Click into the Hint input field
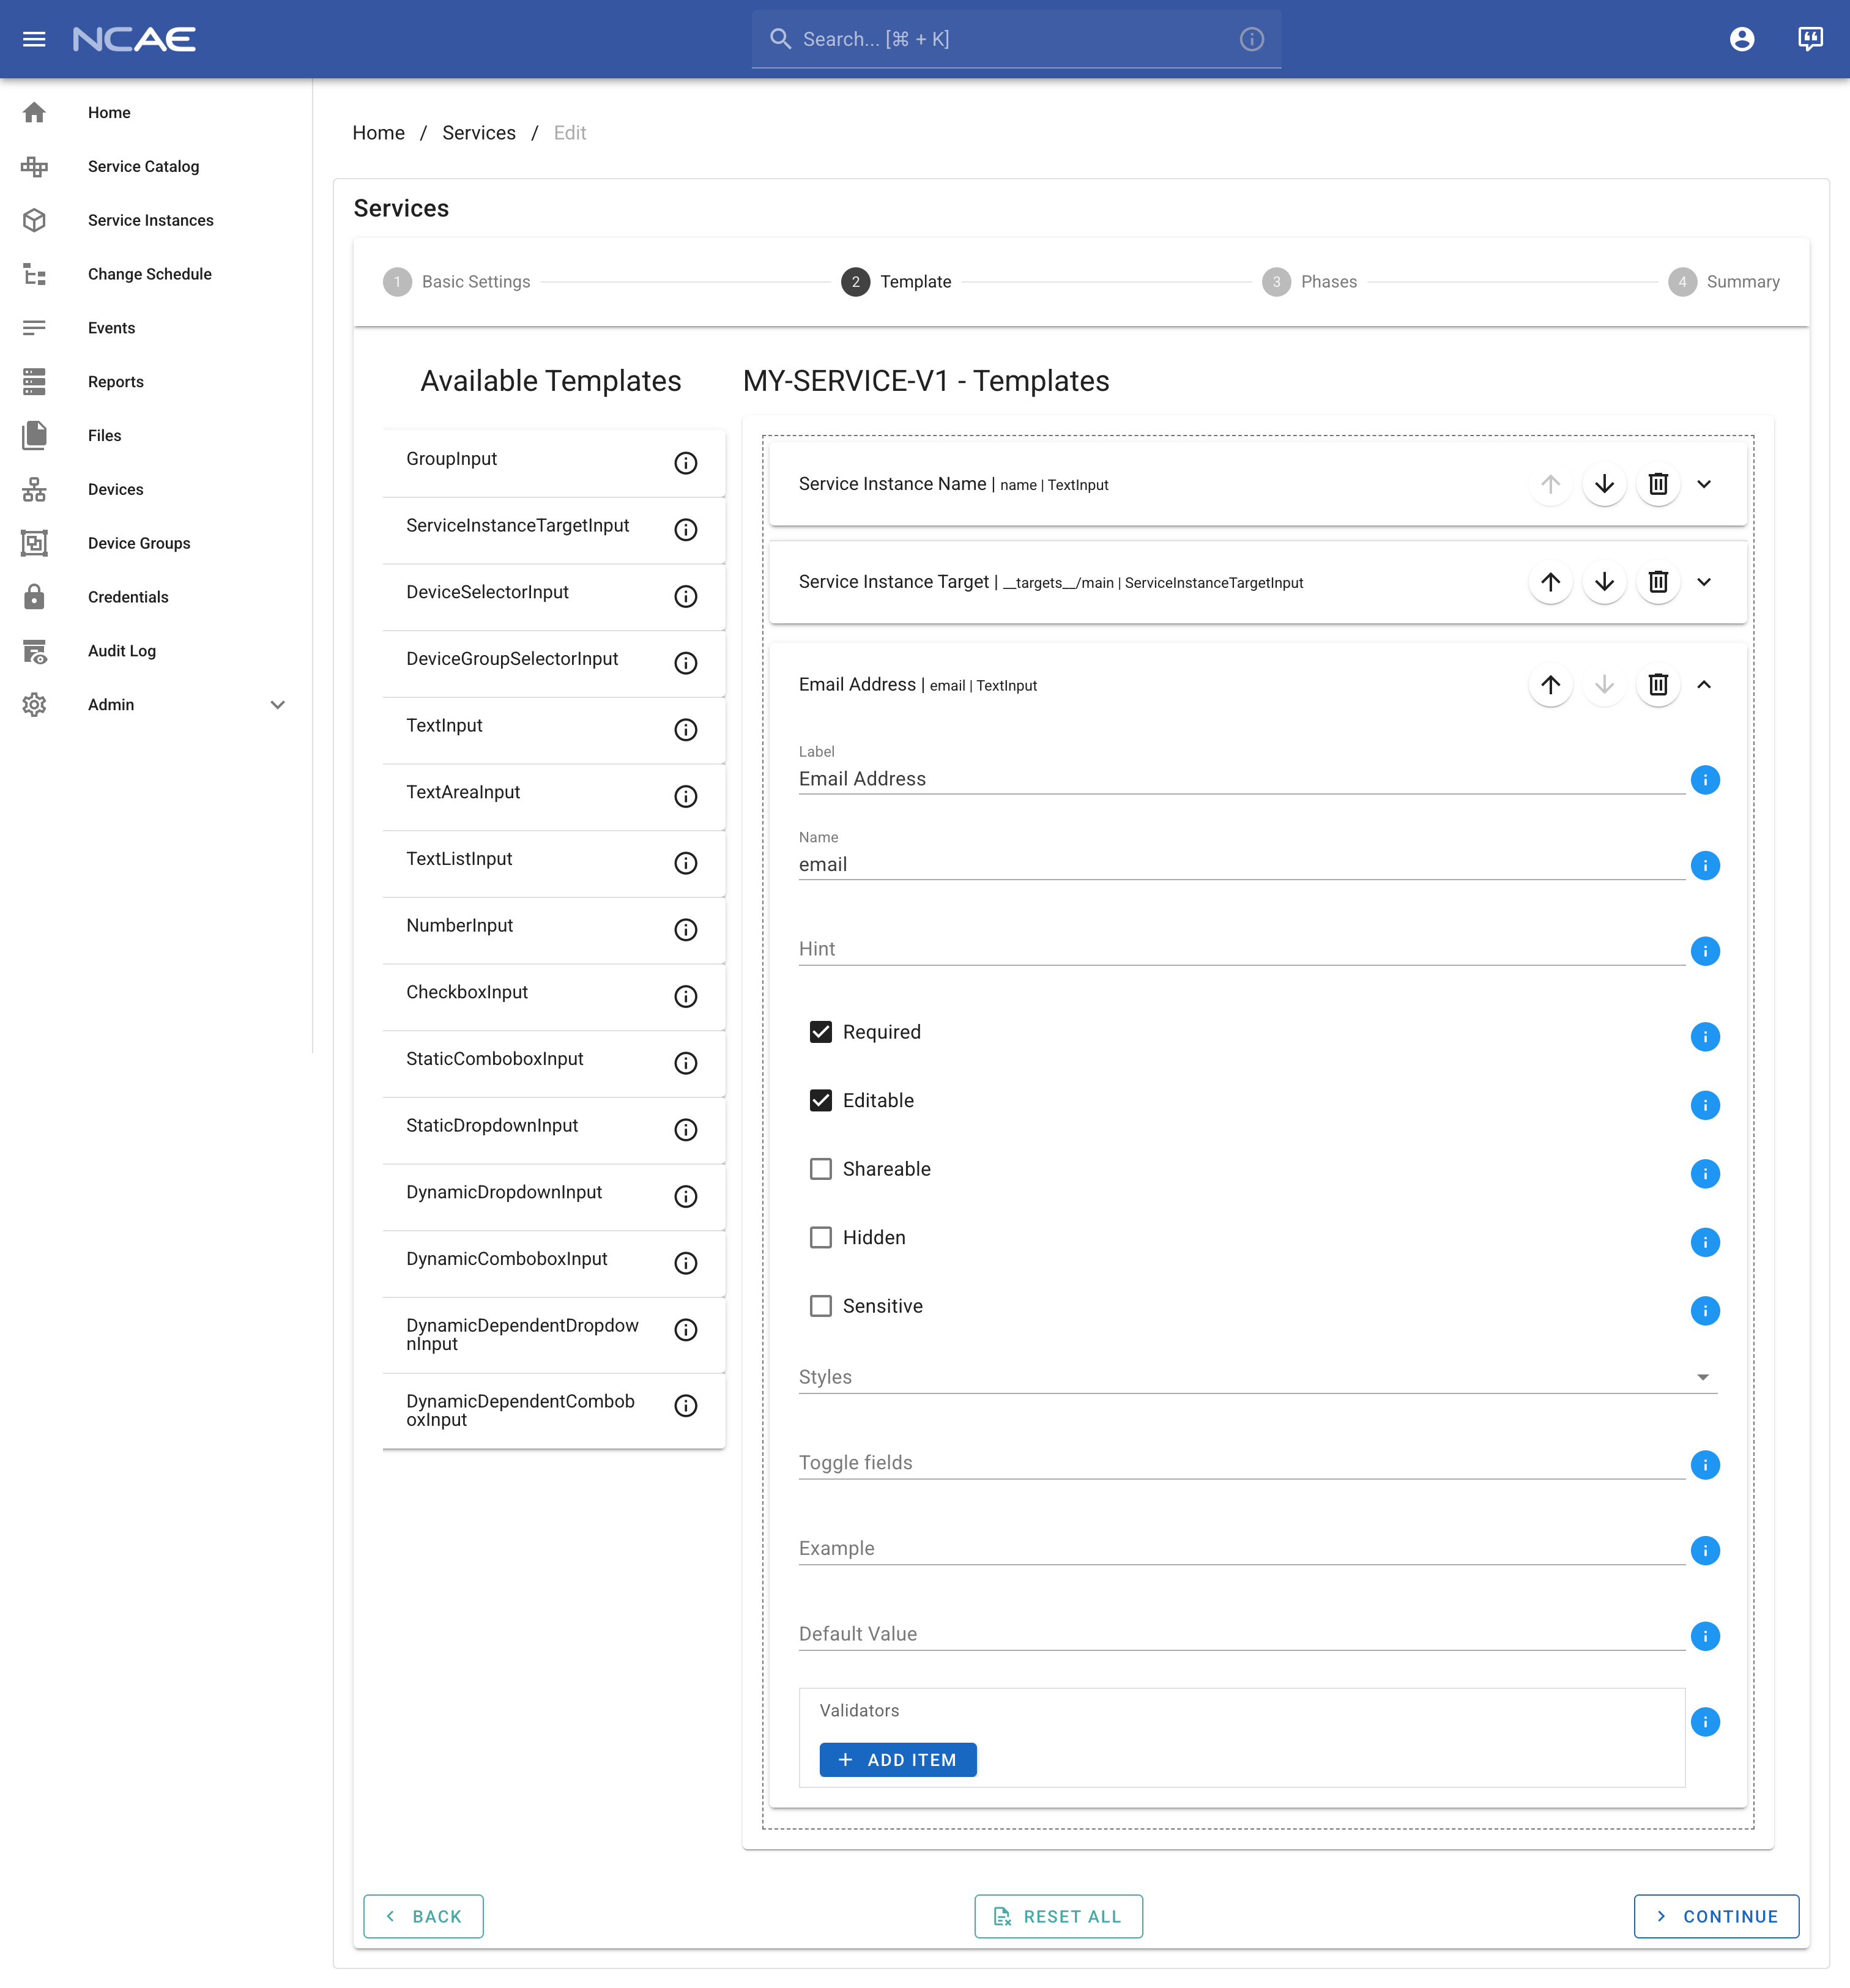1850x1988 pixels. coord(1241,949)
